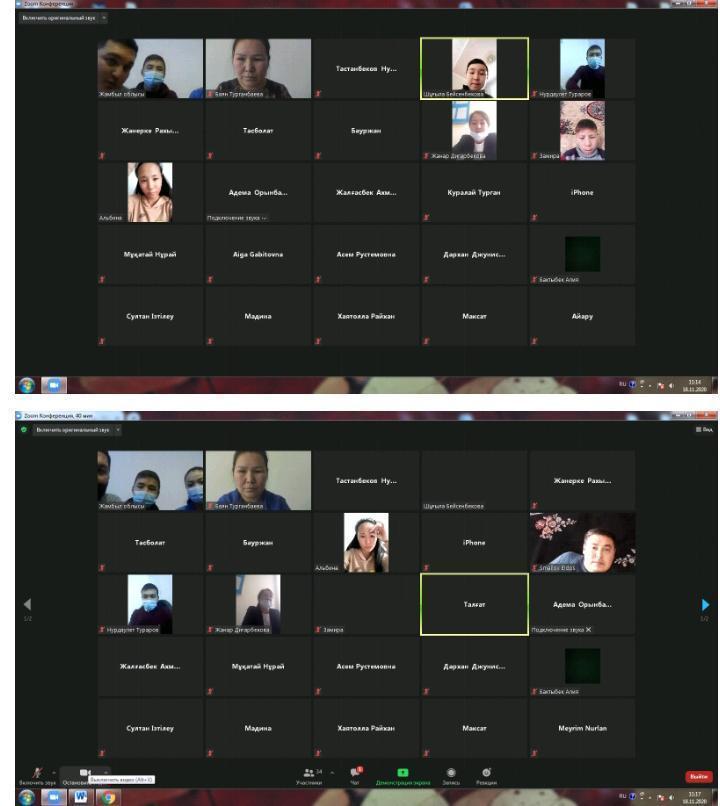Screen dimensions: 720x806
Task: Start recording with the Record icon
Action: pos(451,772)
